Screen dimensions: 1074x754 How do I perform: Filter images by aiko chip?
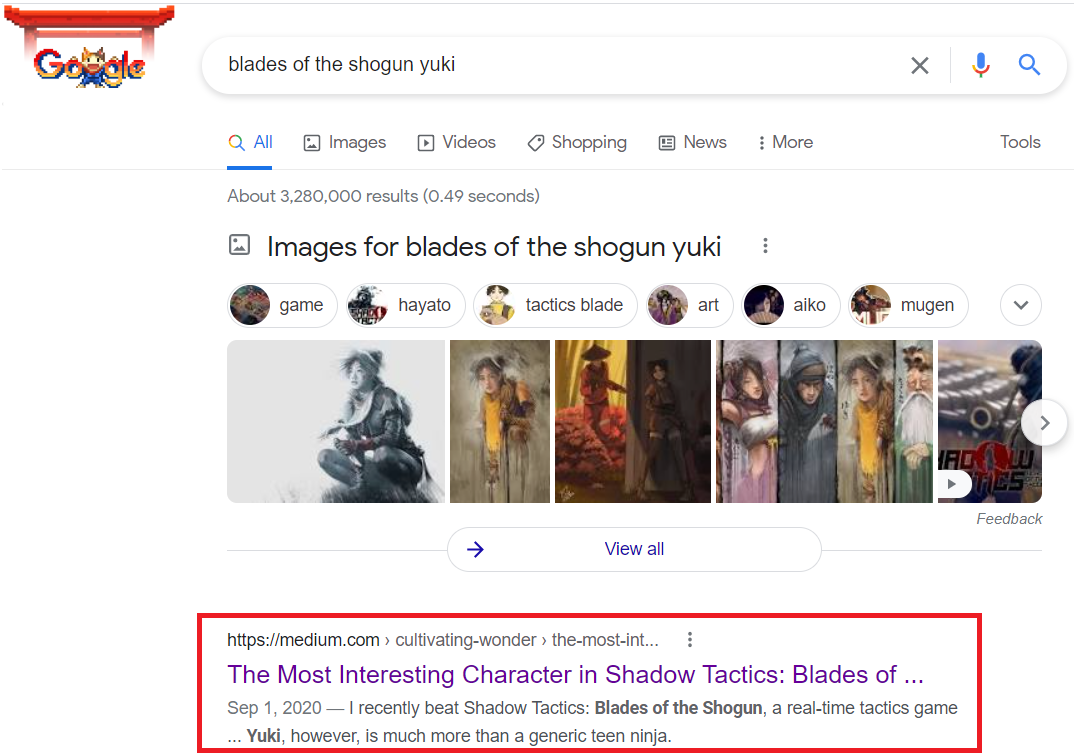pyautogui.click(x=790, y=305)
